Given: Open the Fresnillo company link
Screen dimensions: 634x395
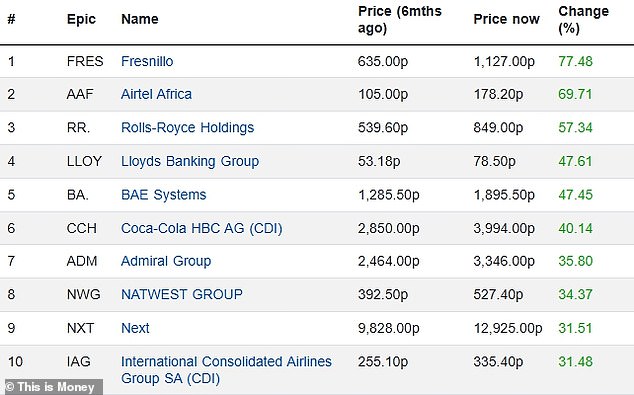Looking at the screenshot, I should [147, 61].
